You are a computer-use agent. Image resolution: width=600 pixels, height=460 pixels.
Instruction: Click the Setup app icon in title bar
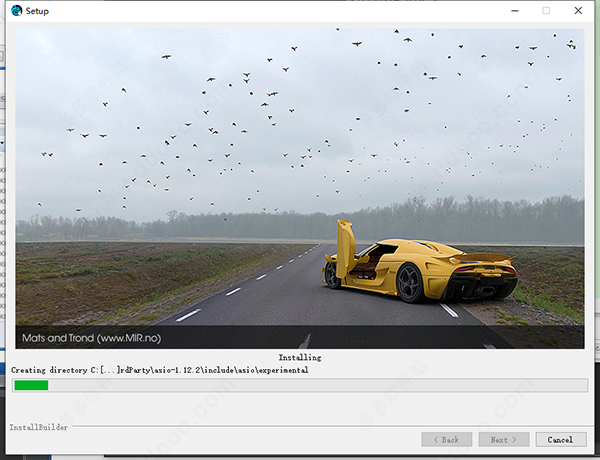[16, 11]
